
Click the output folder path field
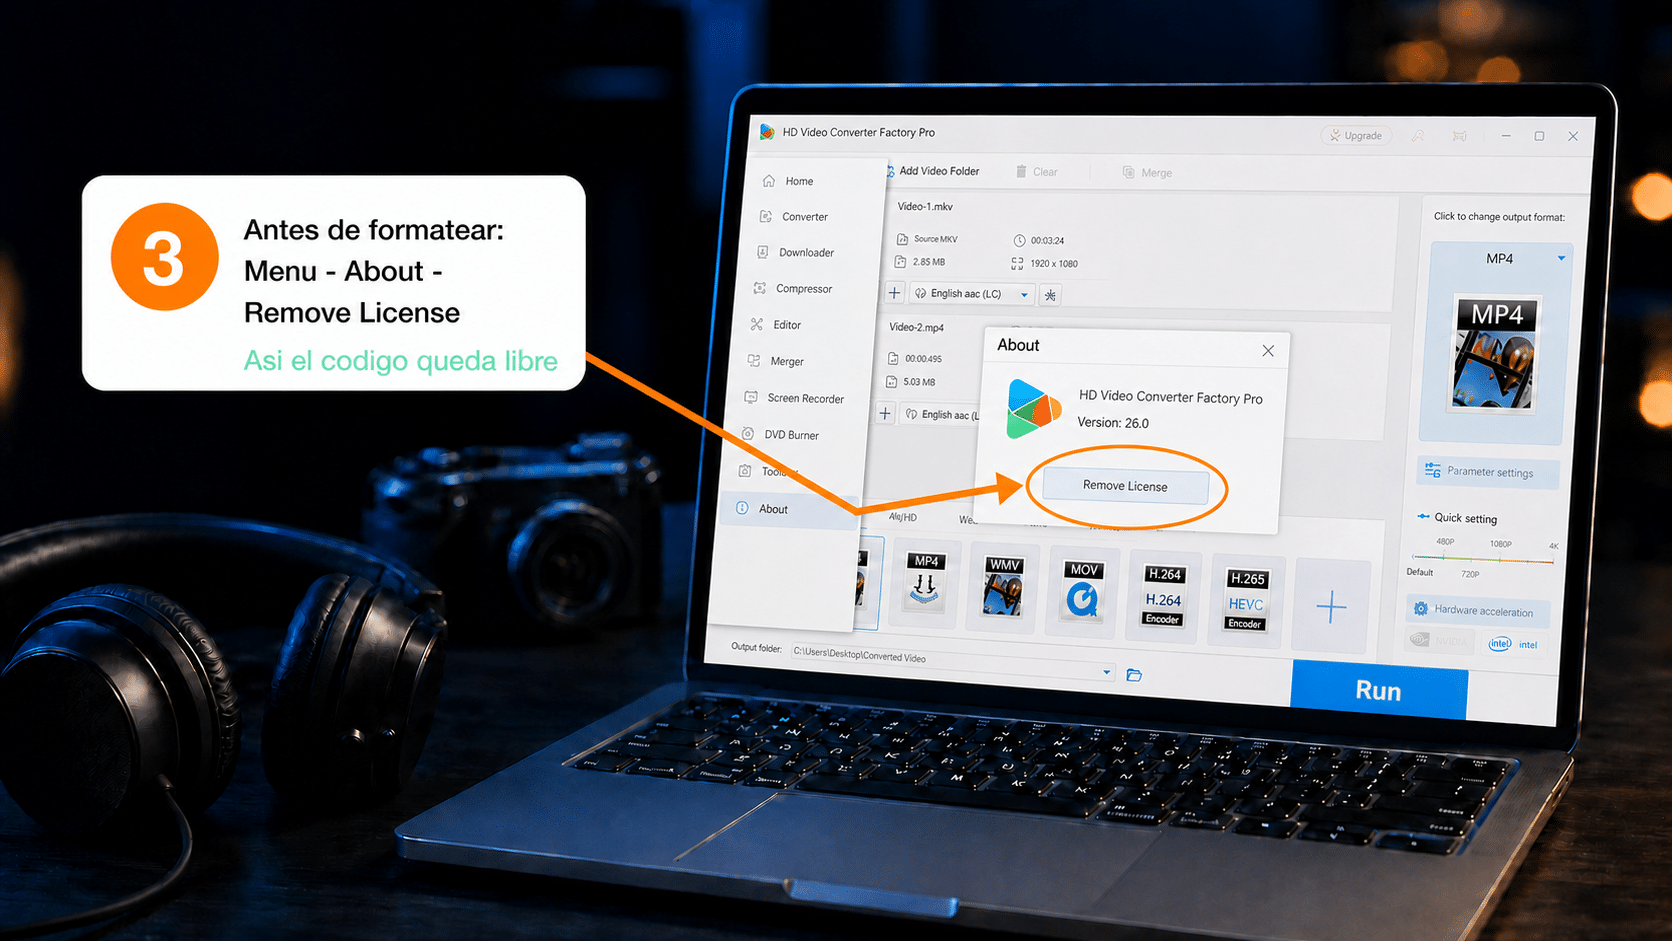(x=953, y=661)
